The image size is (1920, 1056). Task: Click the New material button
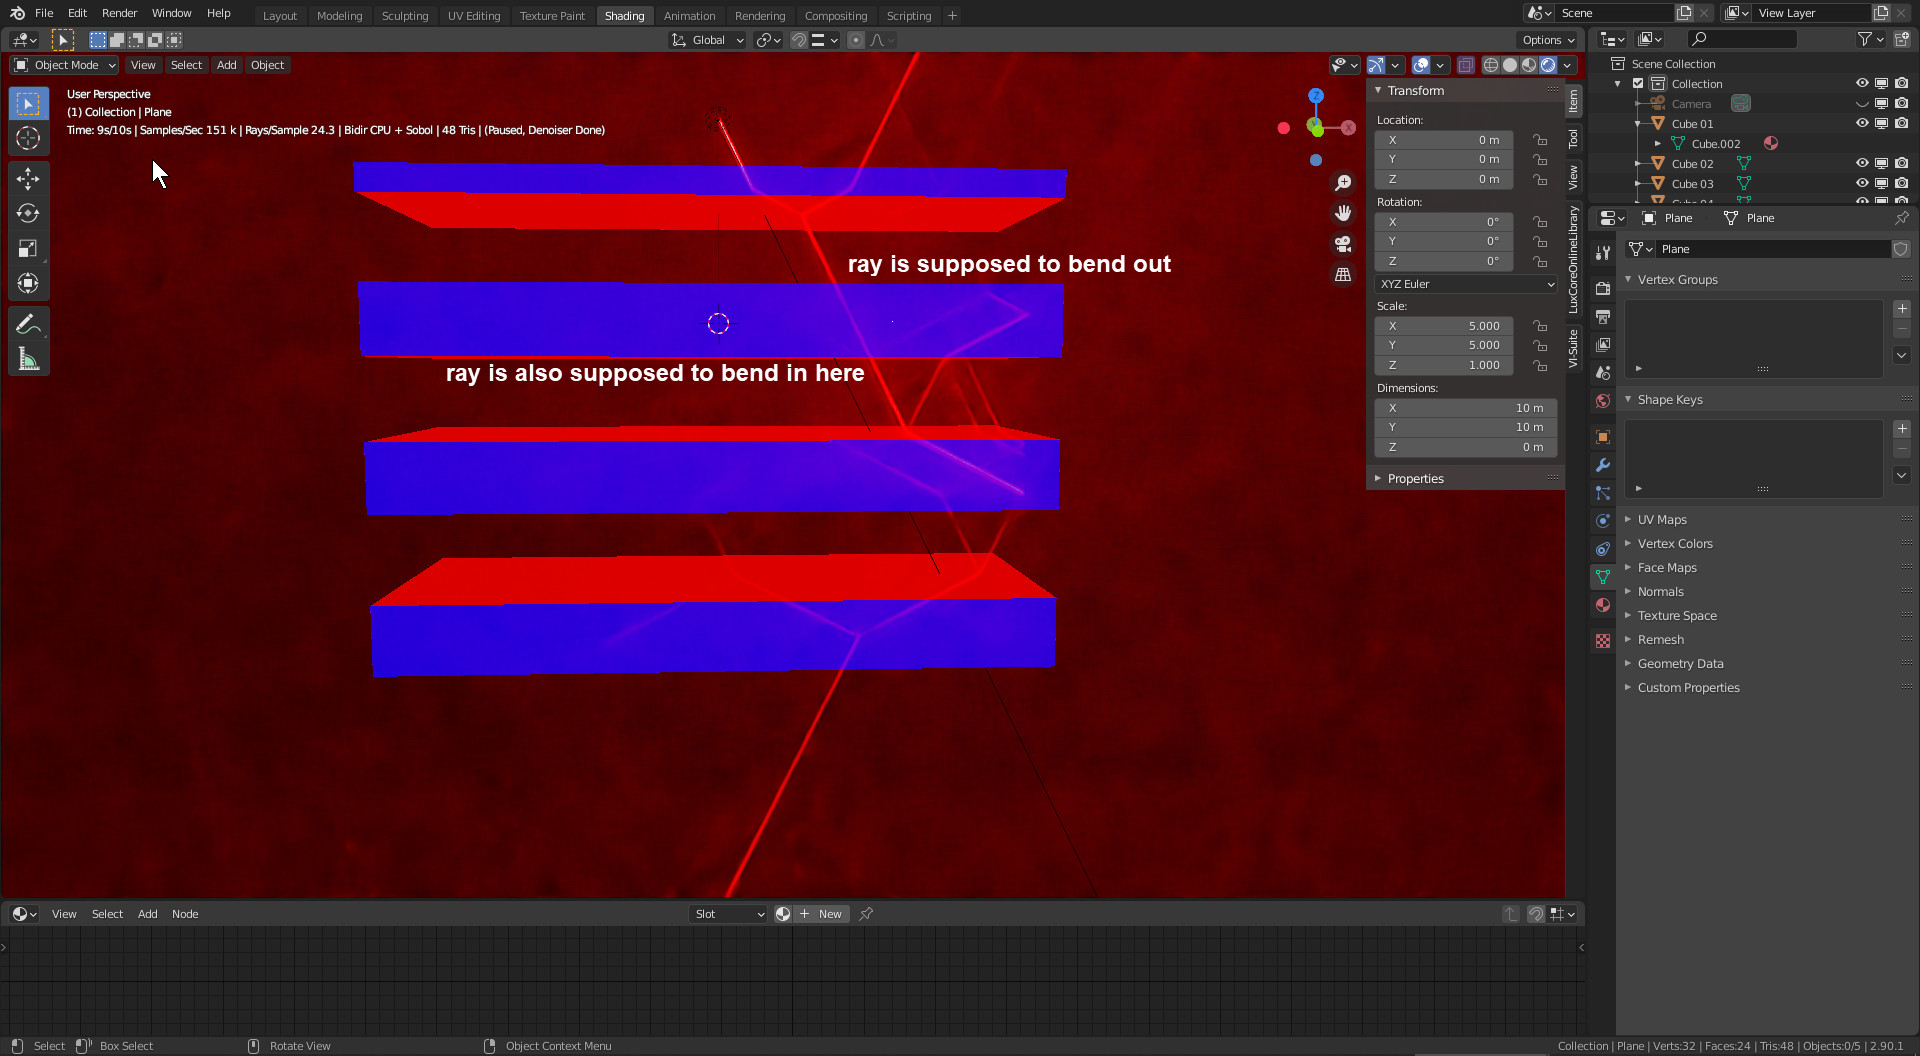[823, 914]
